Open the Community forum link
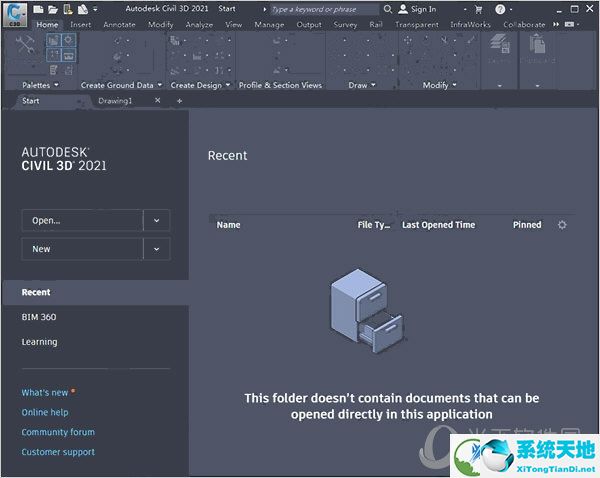 click(58, 432)
